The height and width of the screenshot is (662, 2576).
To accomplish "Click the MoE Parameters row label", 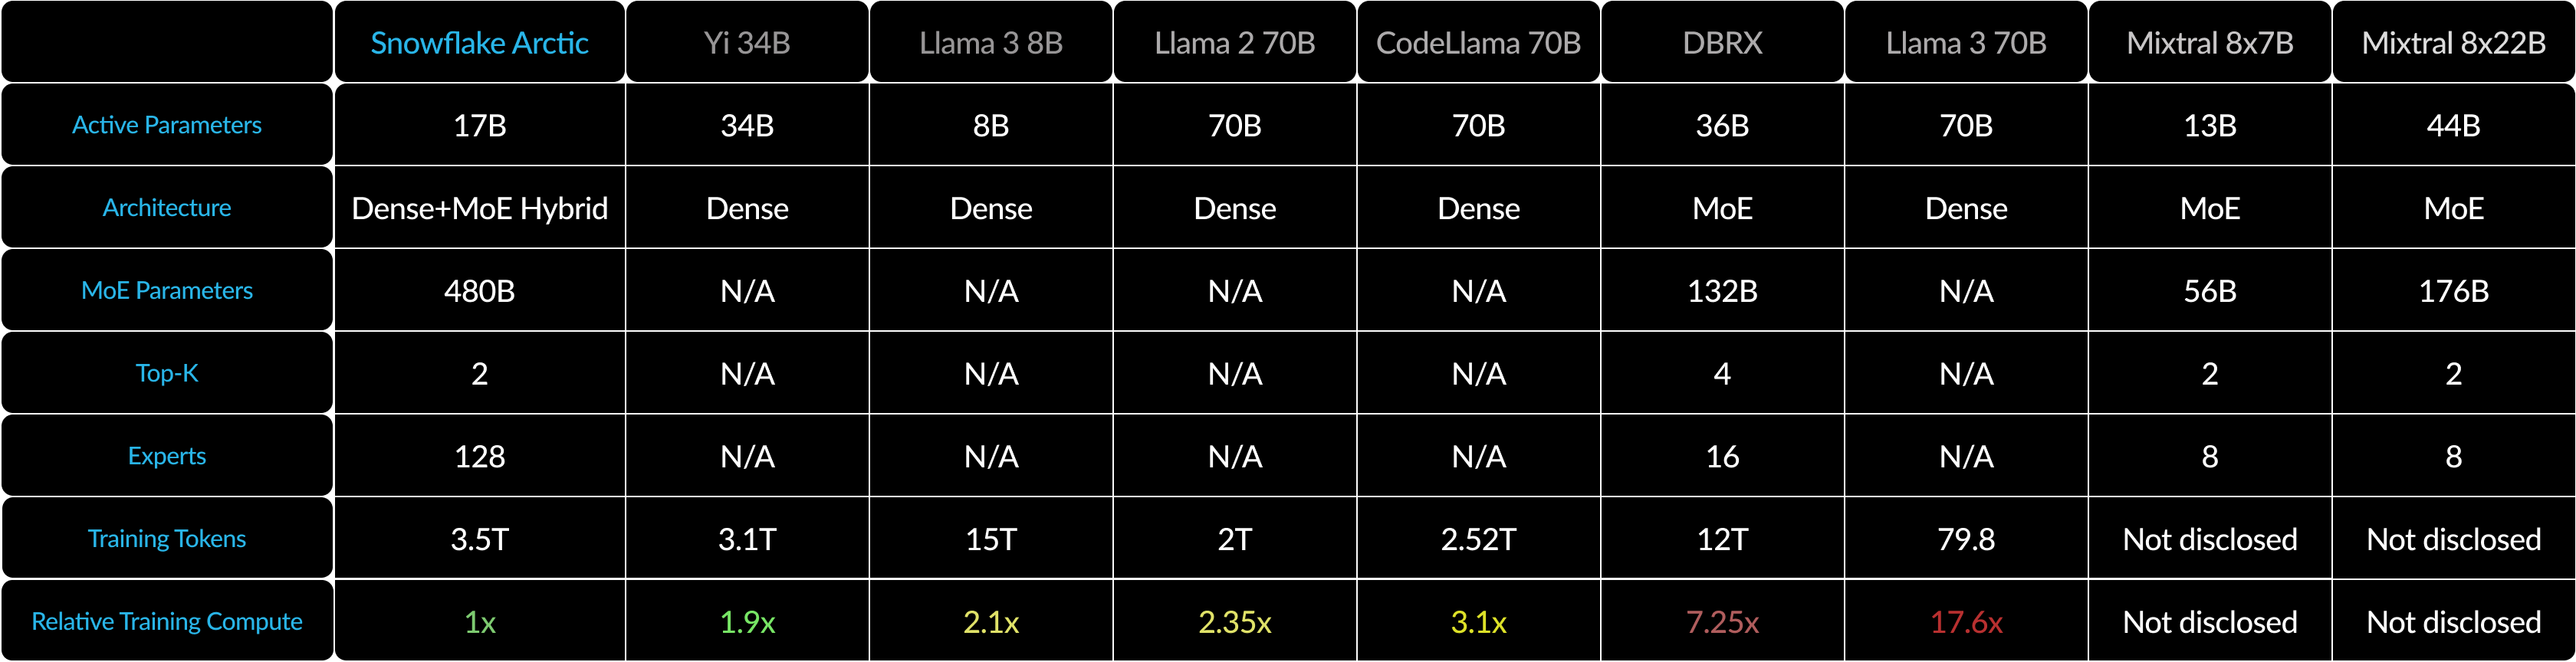I will (167, 291).
